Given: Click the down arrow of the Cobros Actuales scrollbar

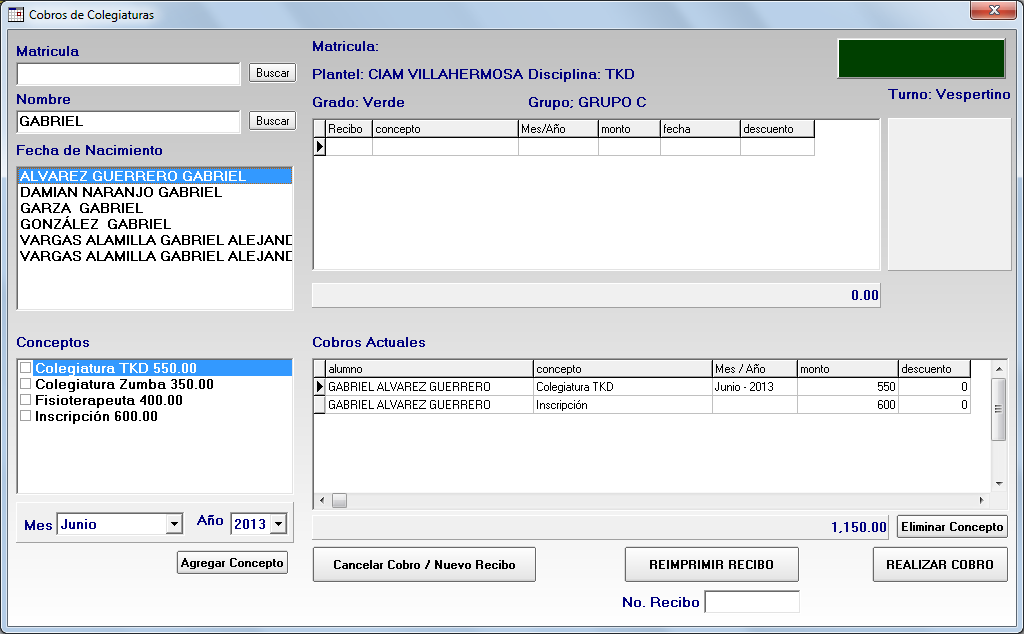Looking at the screenshot, I should pyautogui.click(x=999, y=484).
